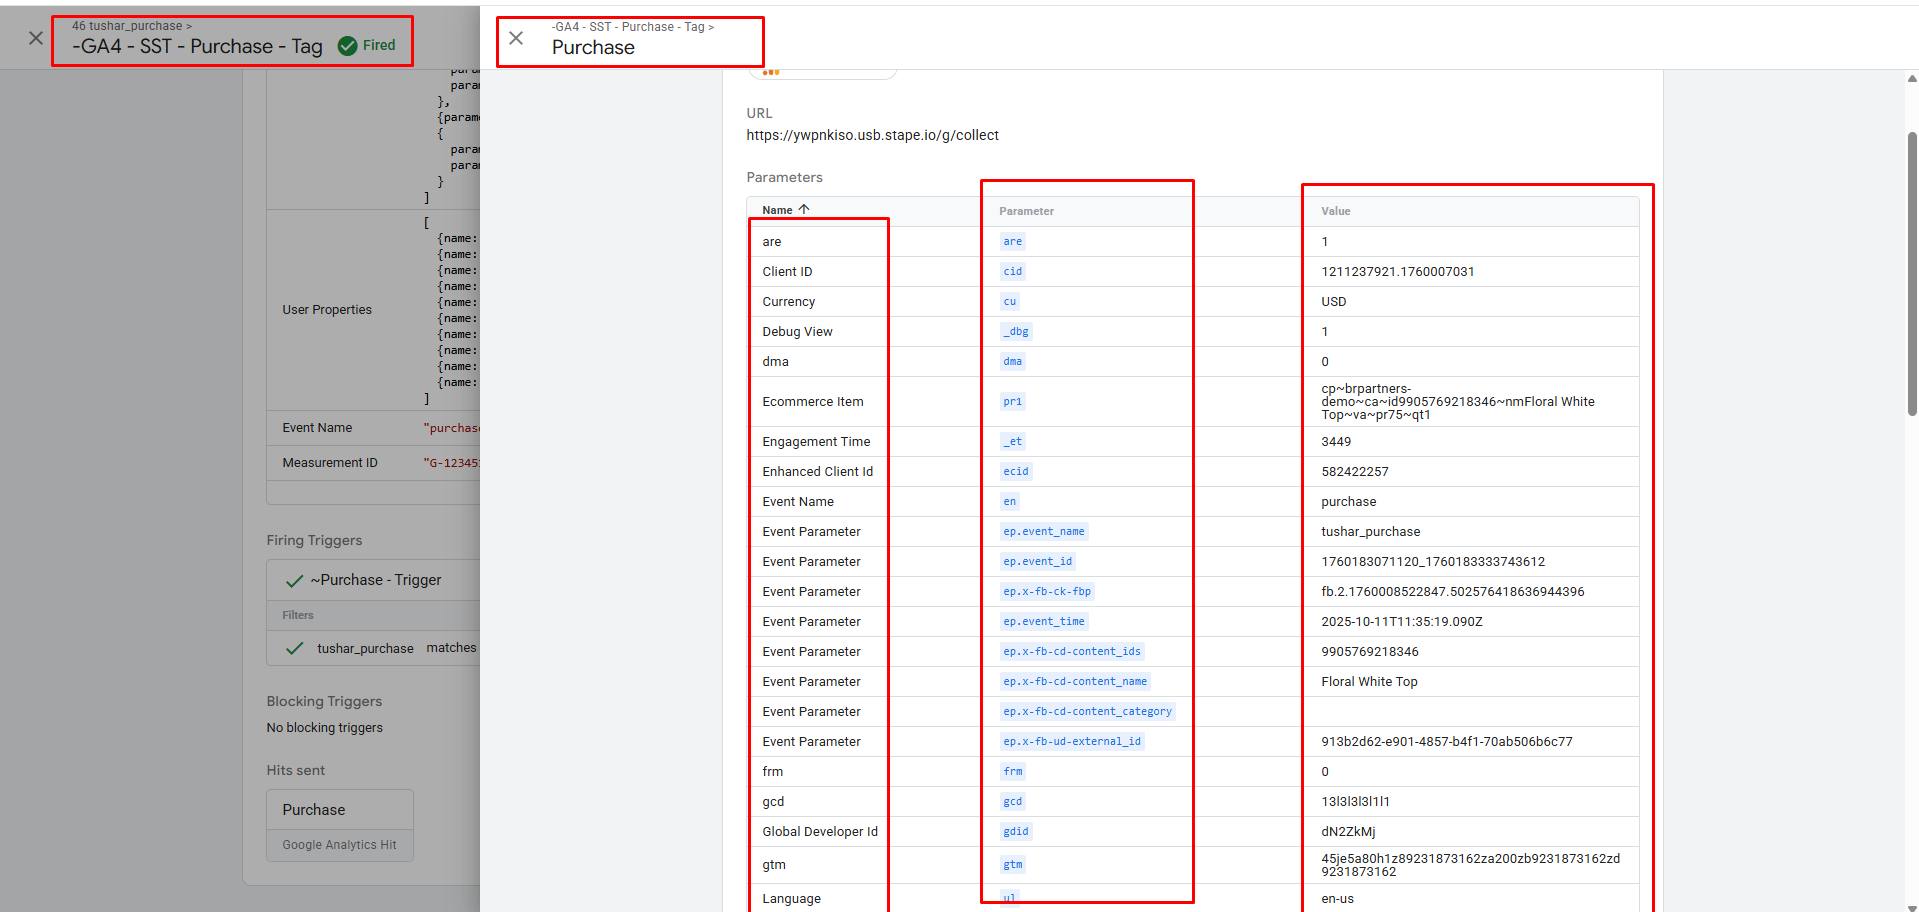Click the vertical scrollbar thumb

[1911, 270]
